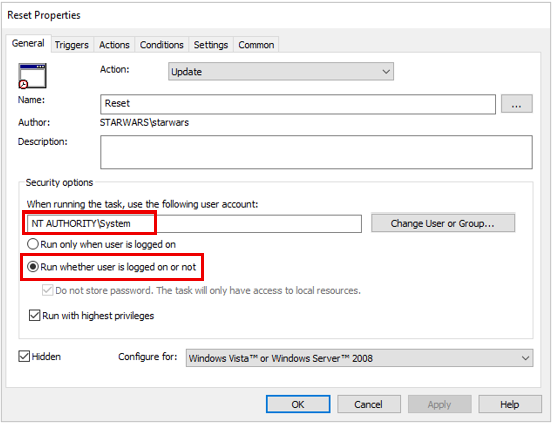Open the Action dropdown showing Update
Screen dimensions: 552x424
(x=281, y=71)
